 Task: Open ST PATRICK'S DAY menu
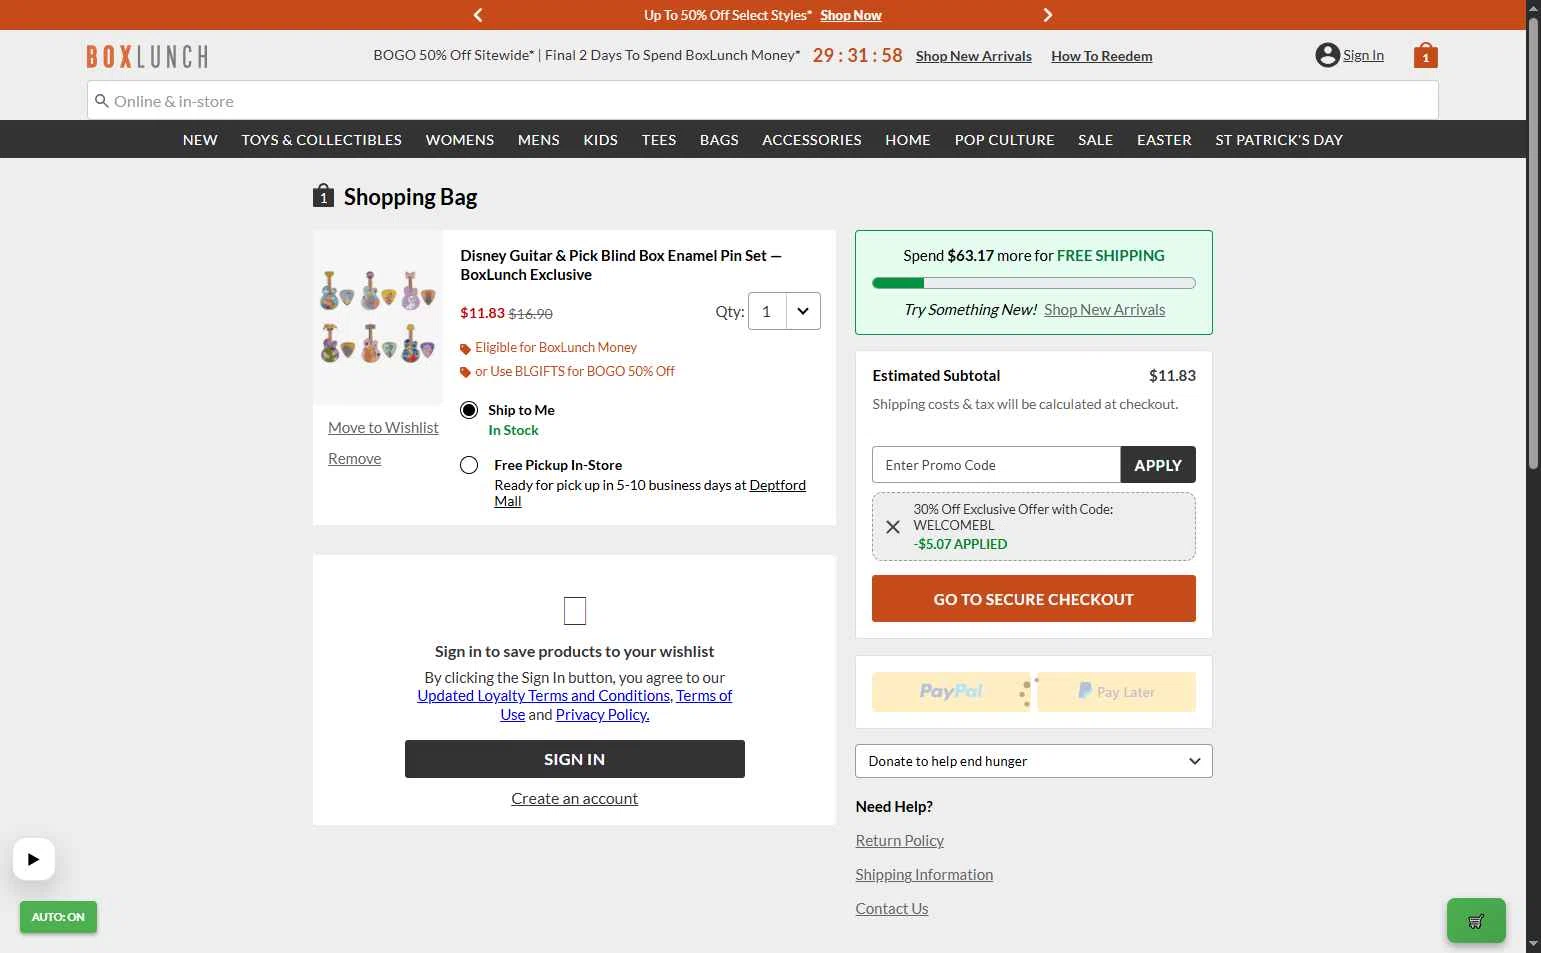click(1279, 140)
